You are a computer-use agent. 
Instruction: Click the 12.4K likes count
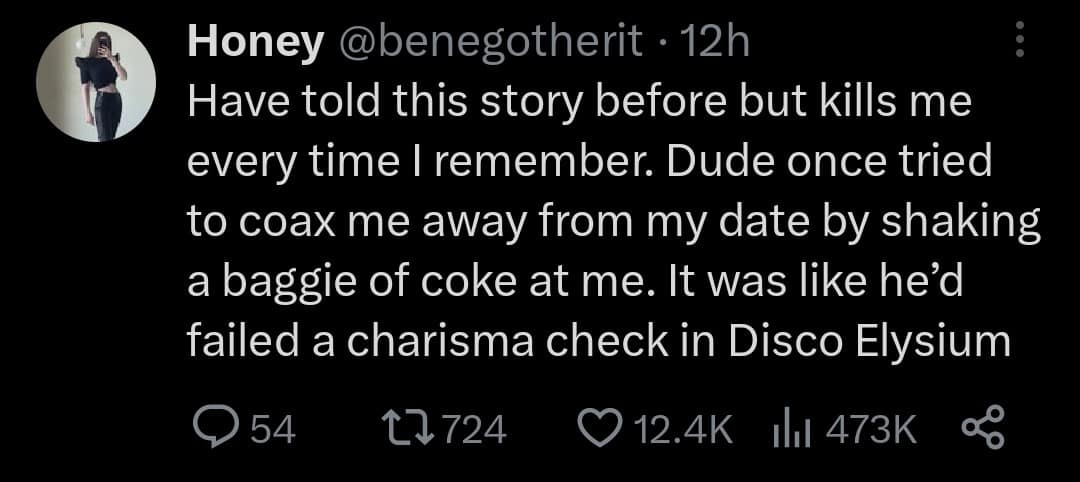pos(681,430)
